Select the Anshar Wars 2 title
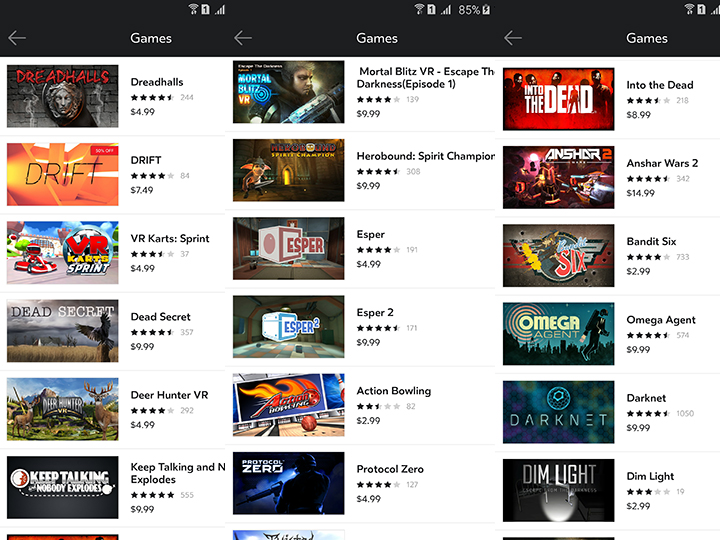720x540 pixels. [x=662, y=163]
